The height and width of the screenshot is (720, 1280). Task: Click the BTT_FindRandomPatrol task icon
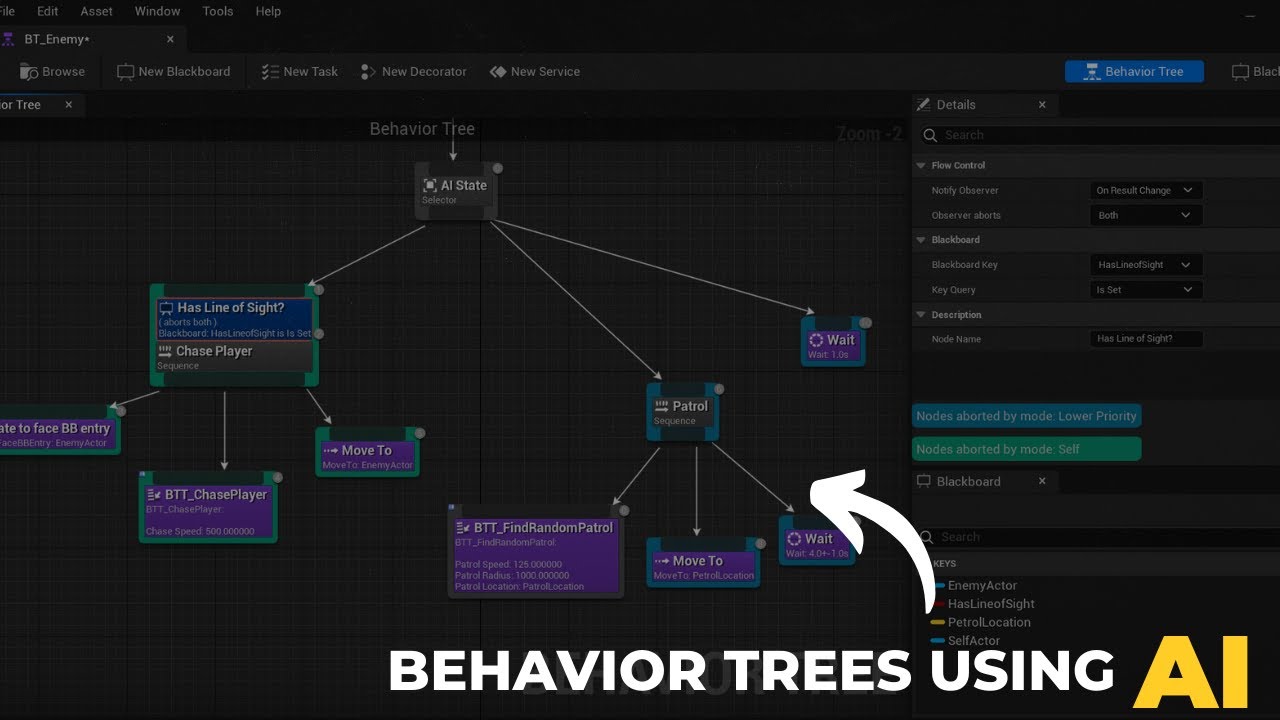click(x=463, y=528)
